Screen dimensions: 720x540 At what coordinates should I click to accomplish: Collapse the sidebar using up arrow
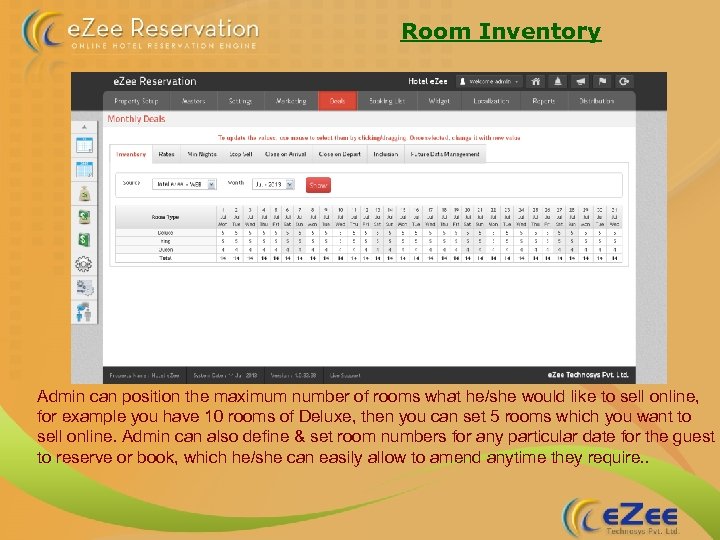click(x=84, y=127)
